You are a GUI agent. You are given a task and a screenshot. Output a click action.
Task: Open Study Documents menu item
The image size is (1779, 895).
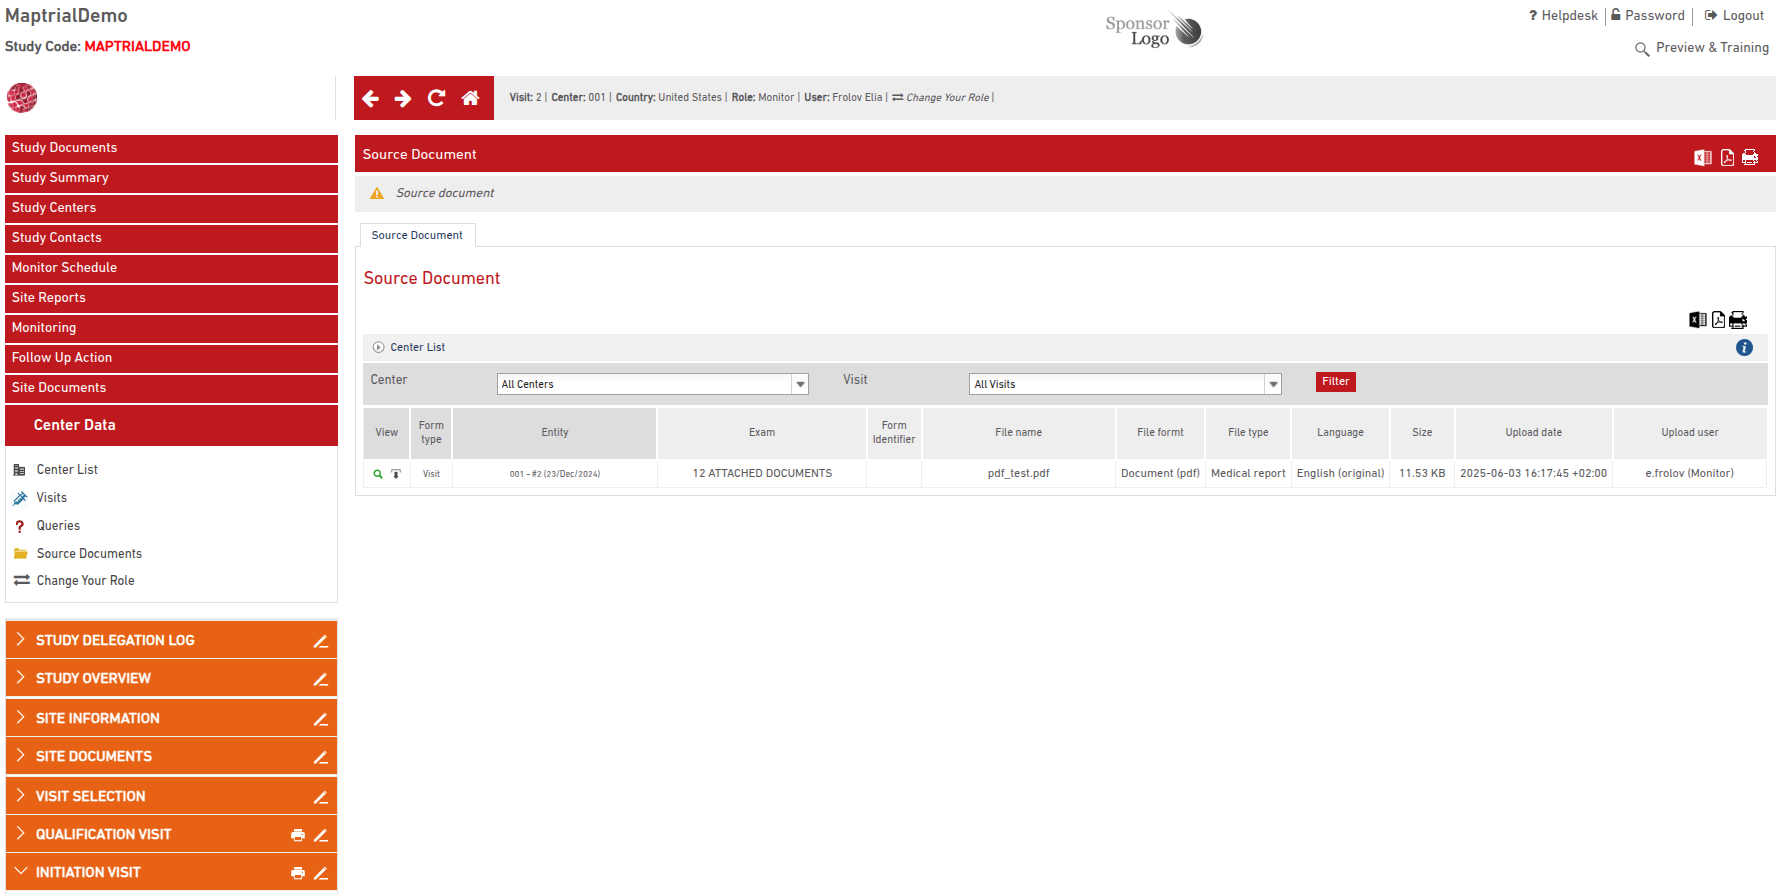coord(171,148)
